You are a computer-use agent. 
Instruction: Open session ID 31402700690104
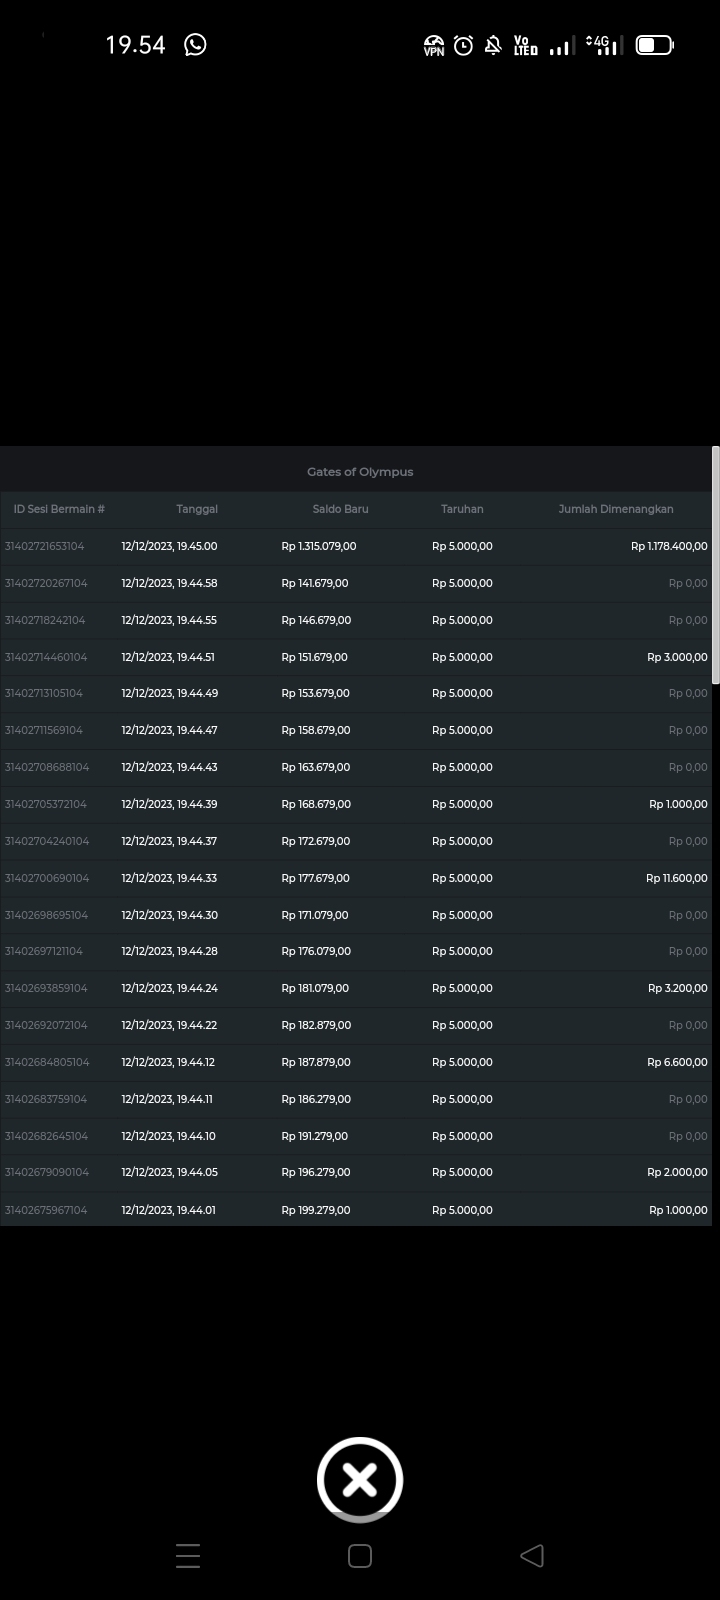coord(47,878)
